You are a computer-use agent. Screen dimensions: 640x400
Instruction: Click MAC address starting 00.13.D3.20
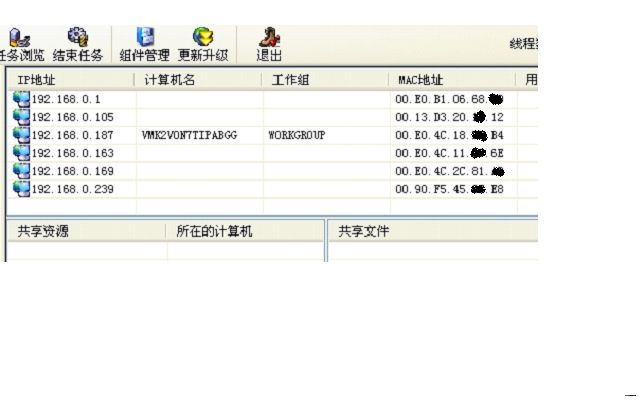tap(449, 117)
